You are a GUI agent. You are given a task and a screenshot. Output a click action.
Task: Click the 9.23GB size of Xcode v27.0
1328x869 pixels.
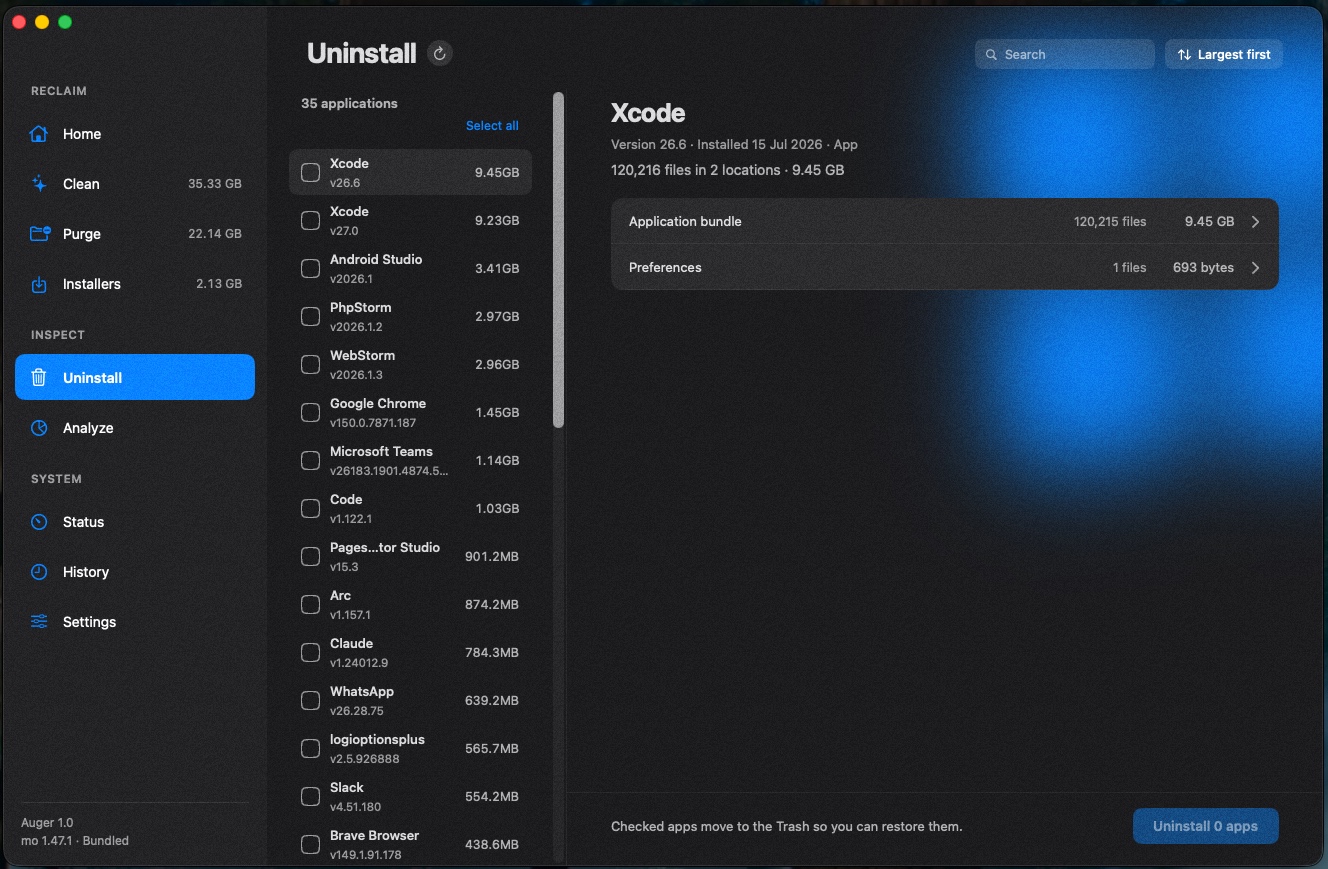point(497,221)
